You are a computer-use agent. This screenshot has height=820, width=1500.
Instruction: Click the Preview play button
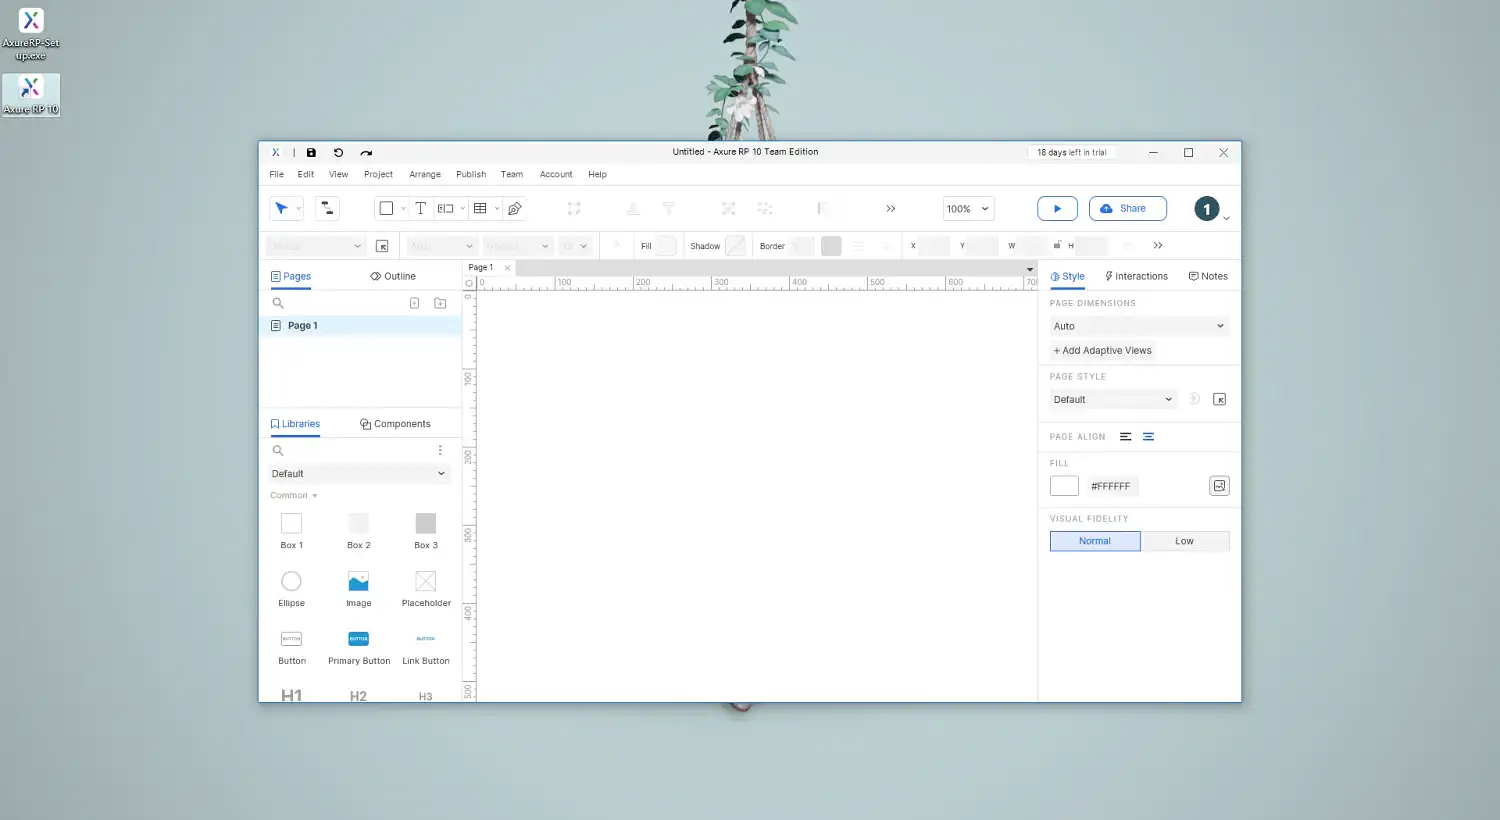pyautogui.click(x=1057, y=208)
